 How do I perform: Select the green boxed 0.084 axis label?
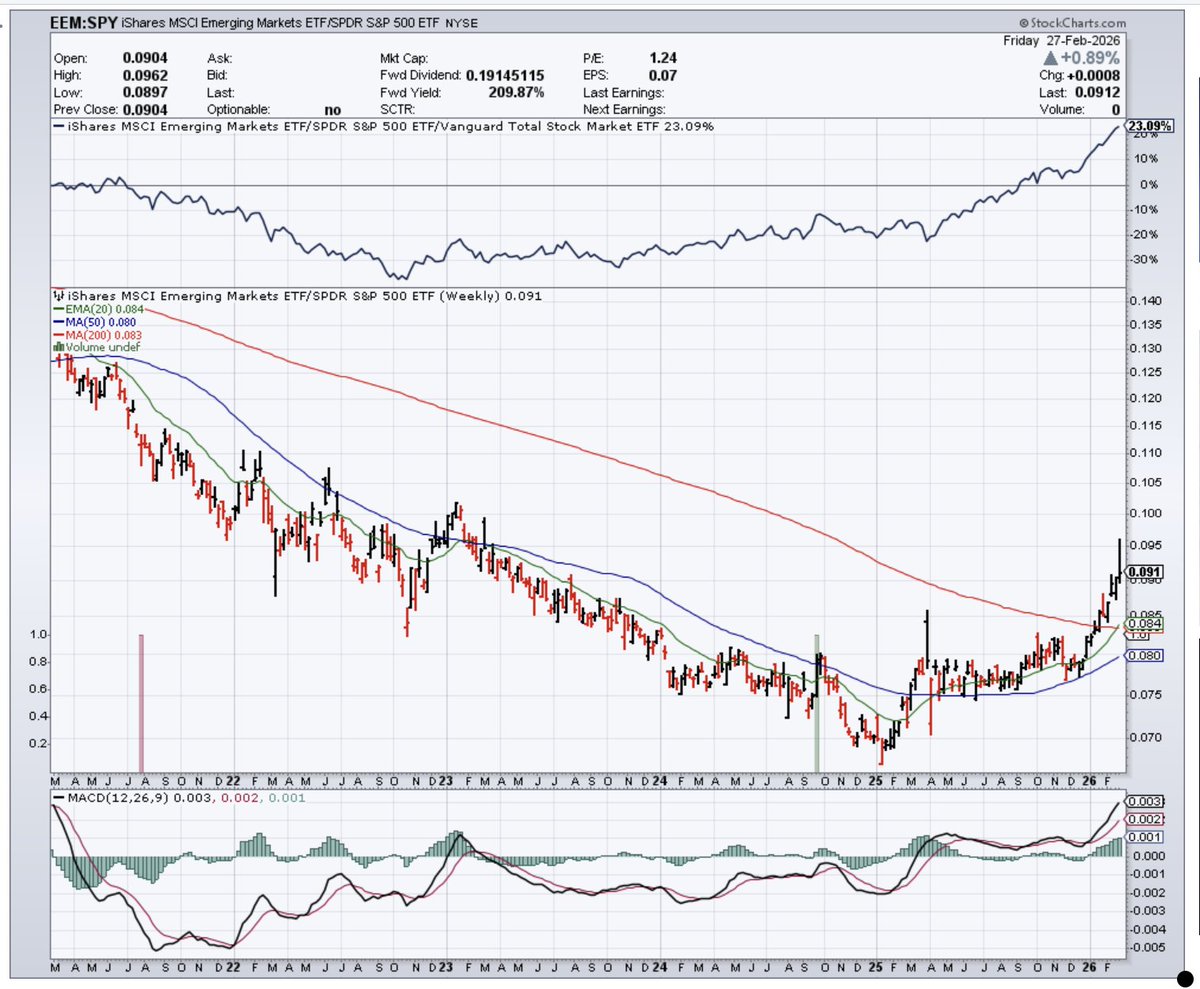(1146, 623)
